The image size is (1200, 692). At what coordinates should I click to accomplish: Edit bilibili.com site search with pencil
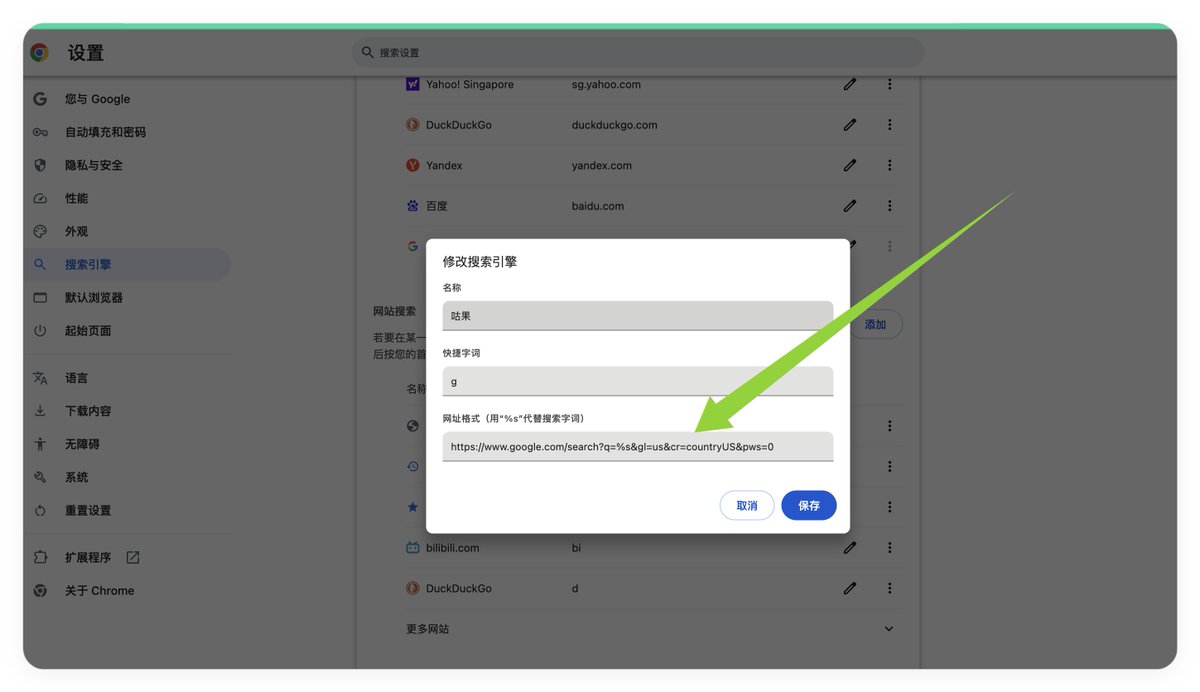(850, 548)
